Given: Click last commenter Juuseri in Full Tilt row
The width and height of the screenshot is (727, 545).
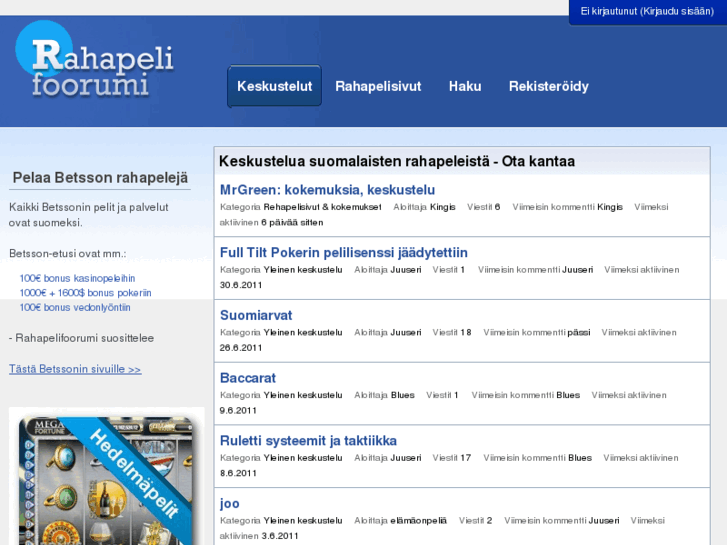Looking at the screenshot, I should [x=578, y=269].
